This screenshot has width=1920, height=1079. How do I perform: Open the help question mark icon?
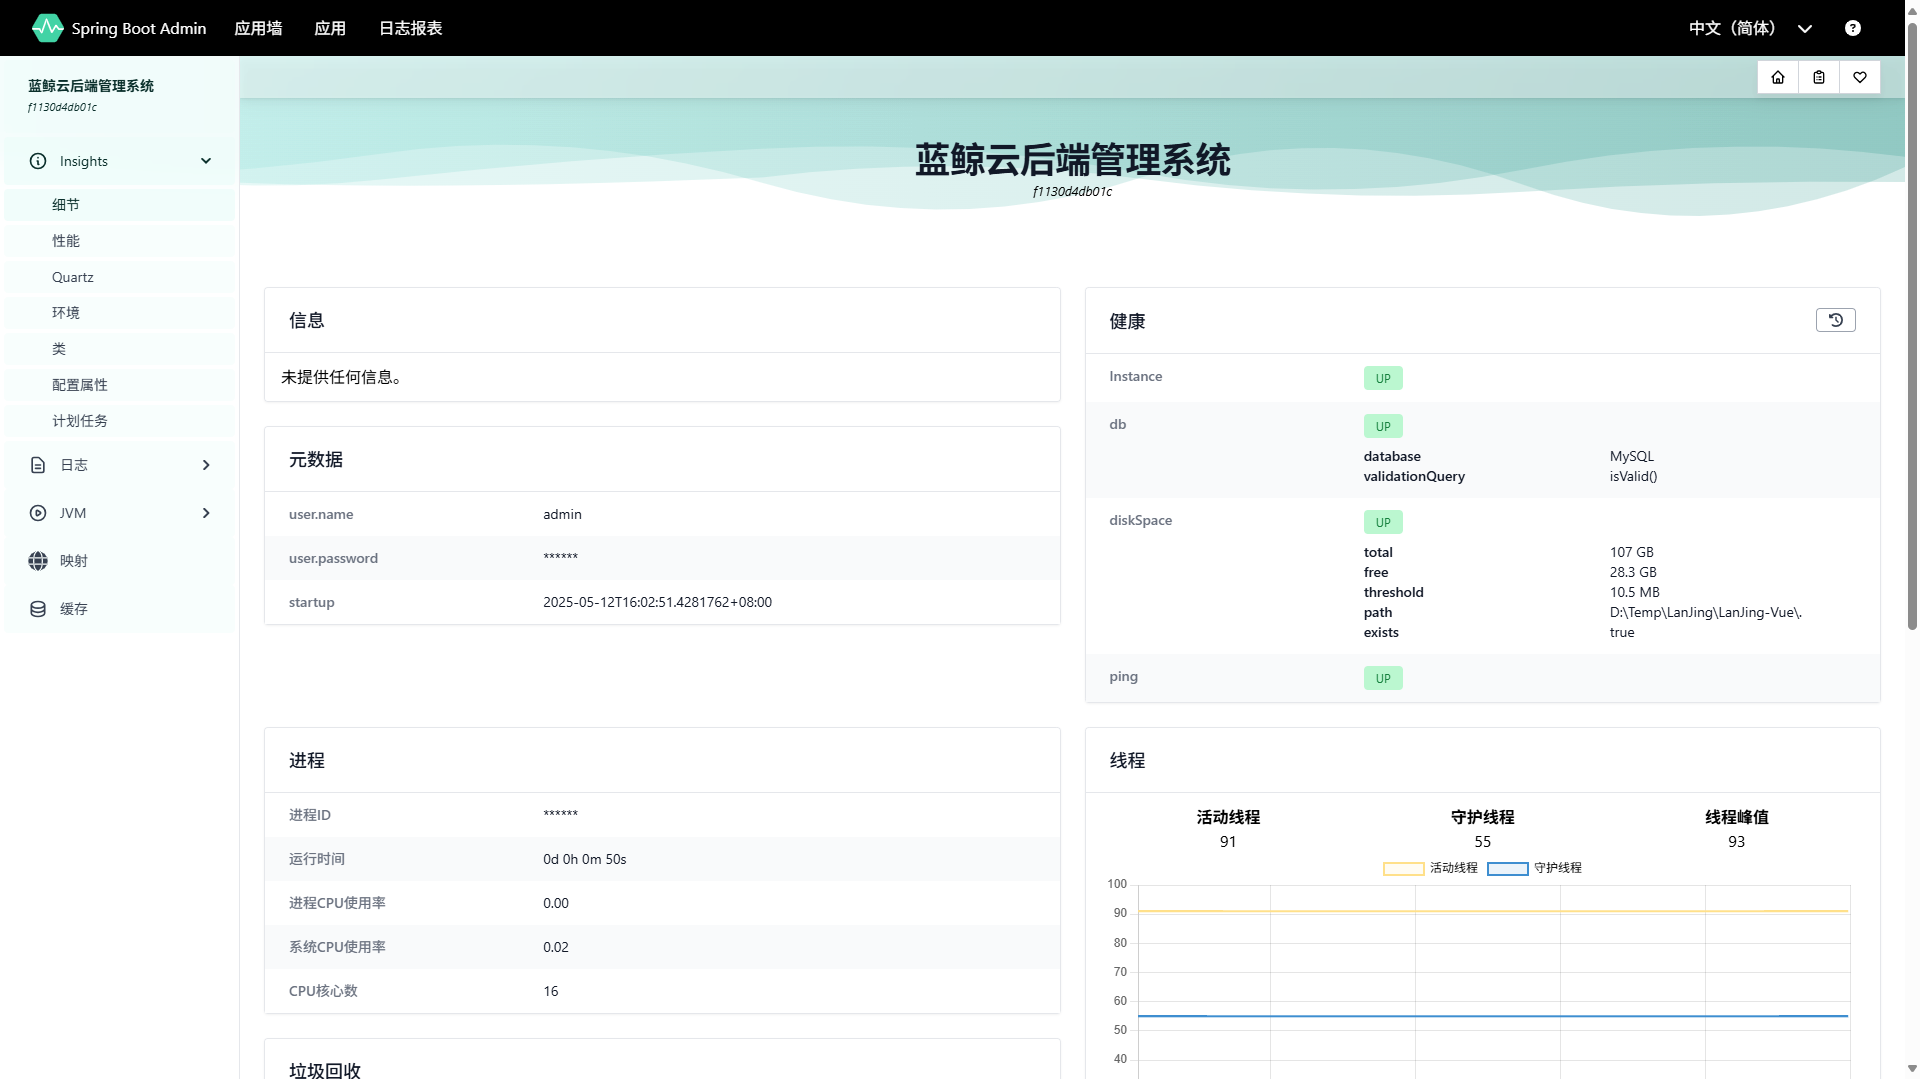tap(1852, 28)
